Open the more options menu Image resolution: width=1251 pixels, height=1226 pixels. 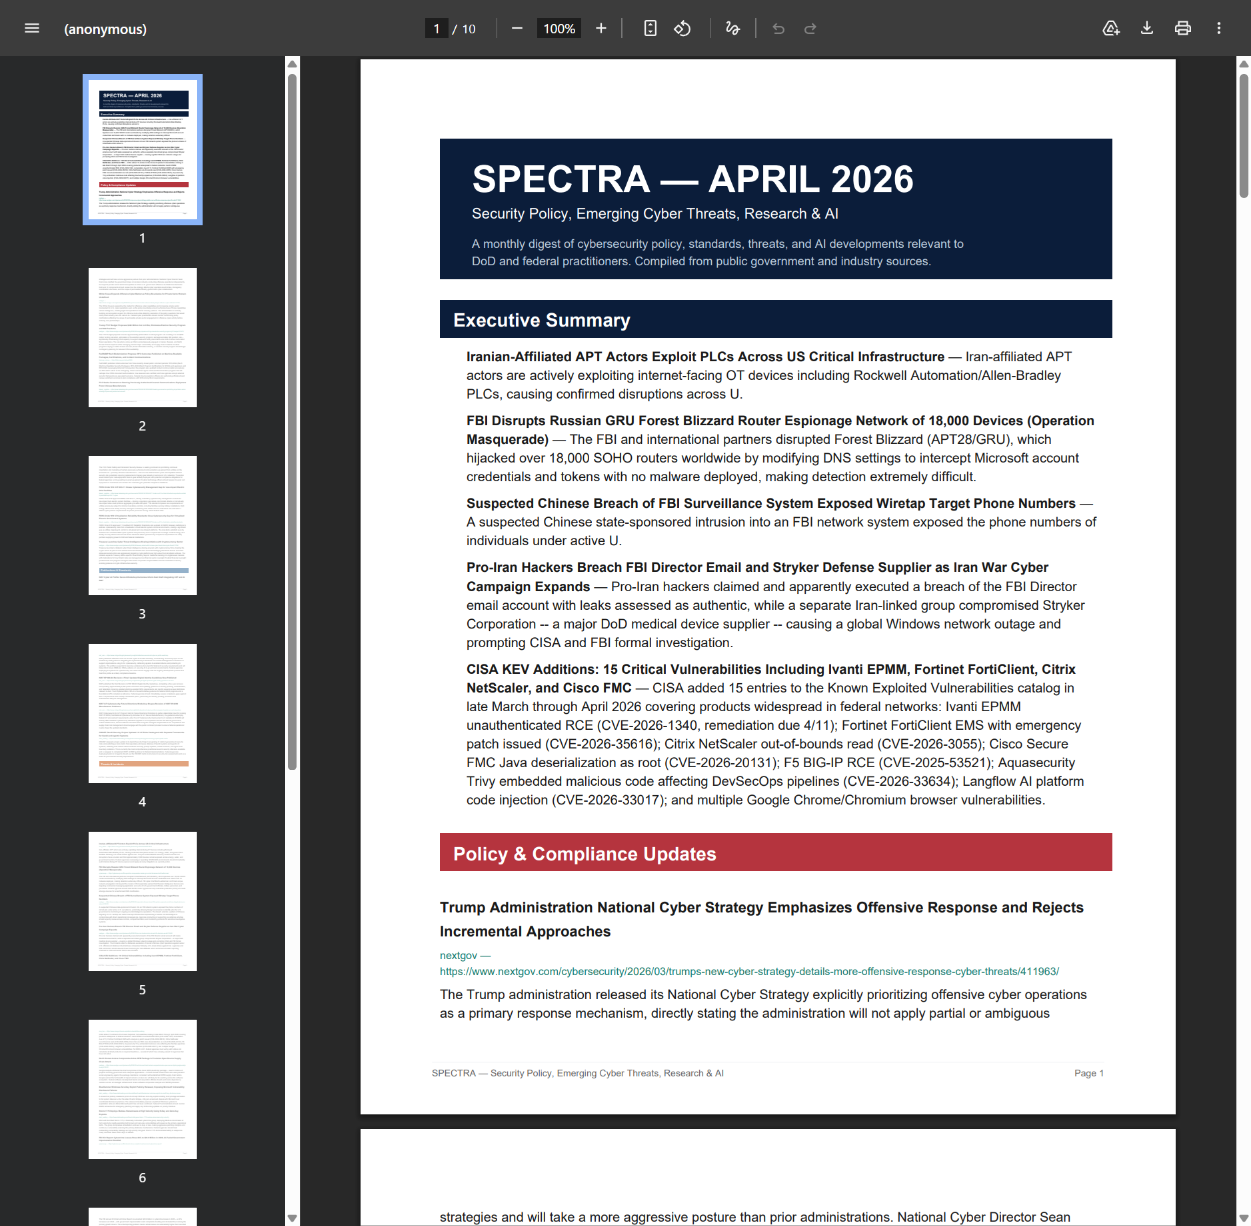1219,28
